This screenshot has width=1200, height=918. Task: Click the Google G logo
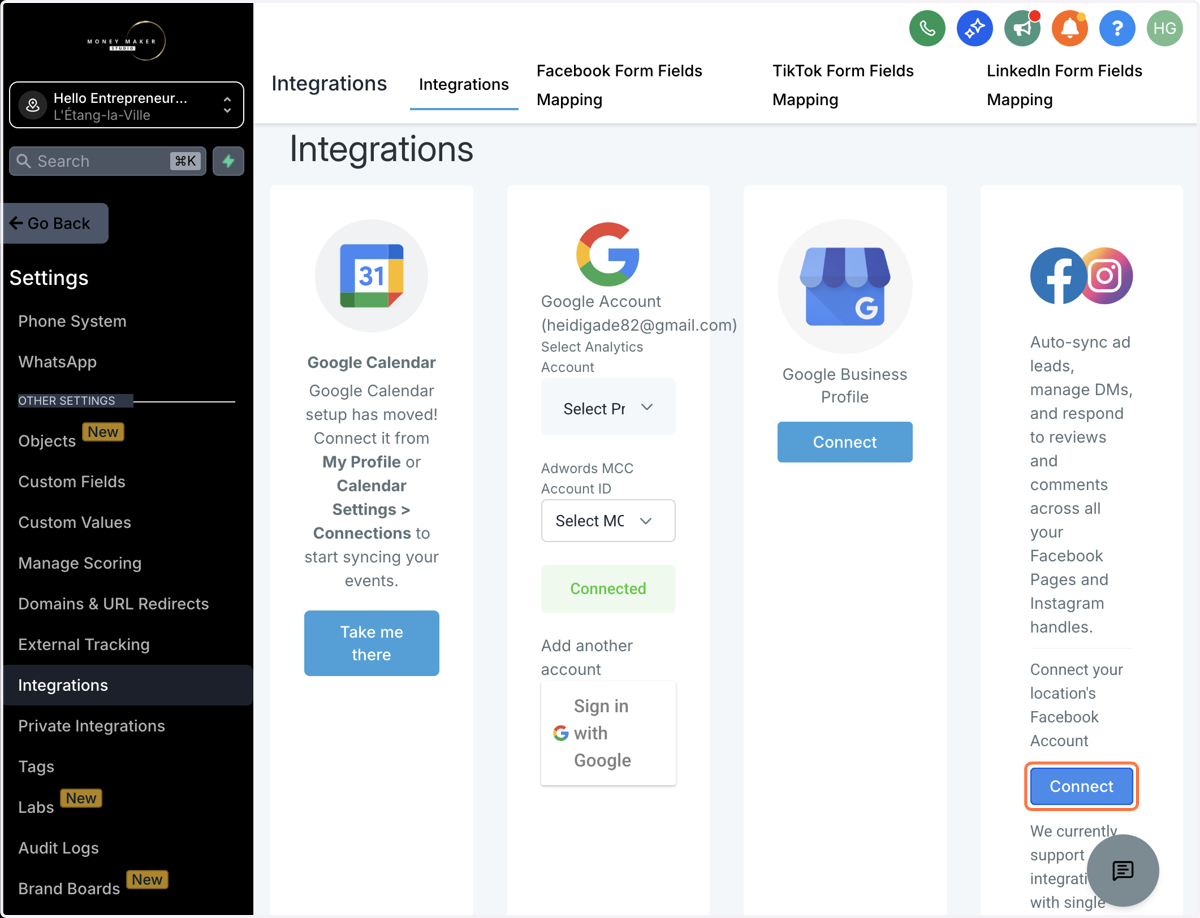point(608,254)
